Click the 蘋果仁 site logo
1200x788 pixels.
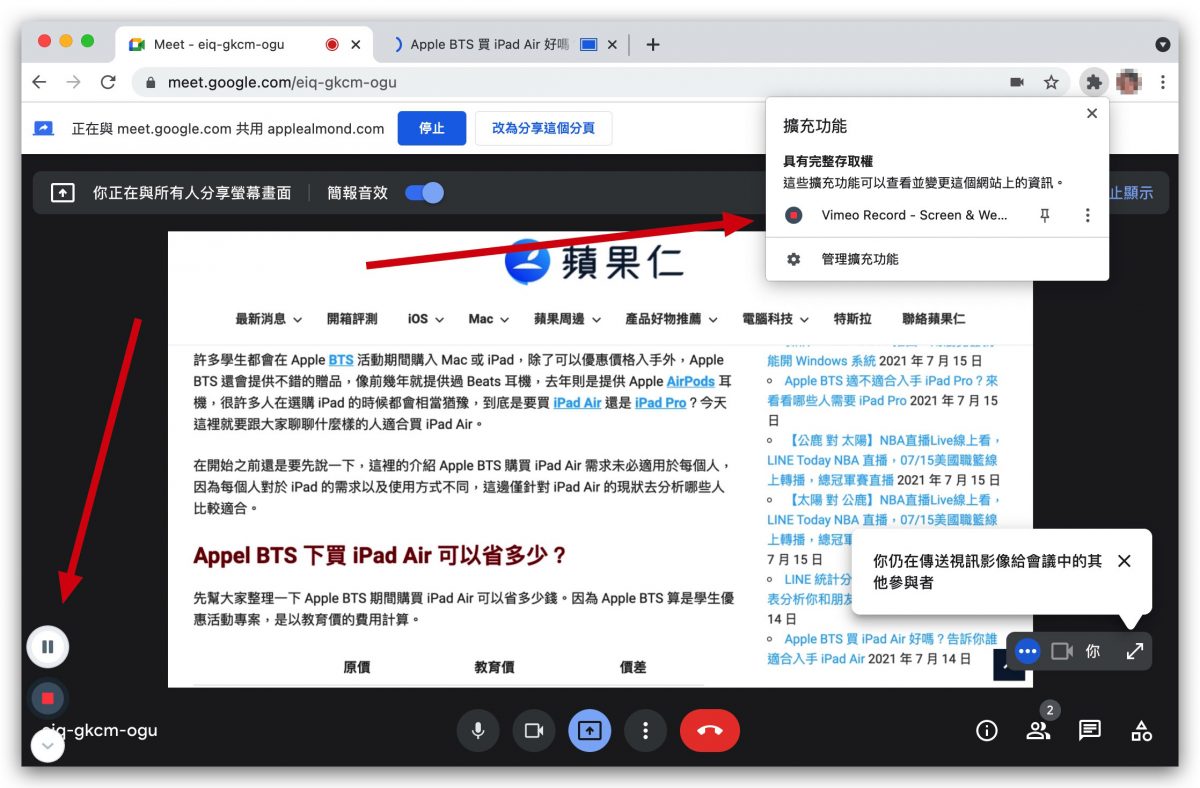[594, 260]
